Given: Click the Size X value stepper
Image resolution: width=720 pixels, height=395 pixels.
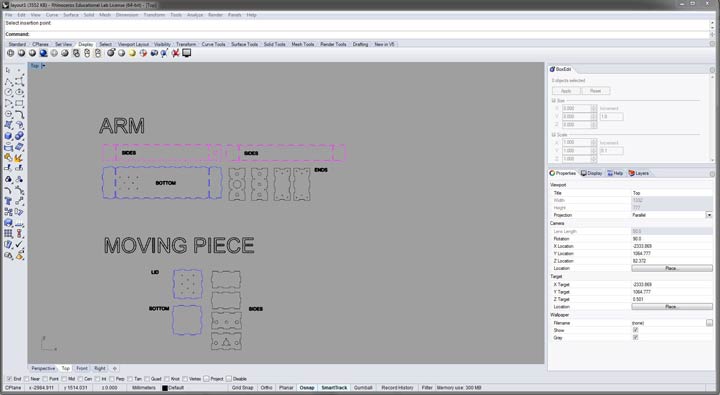Looking at the screenshot, I should click(x=594, y=108).
